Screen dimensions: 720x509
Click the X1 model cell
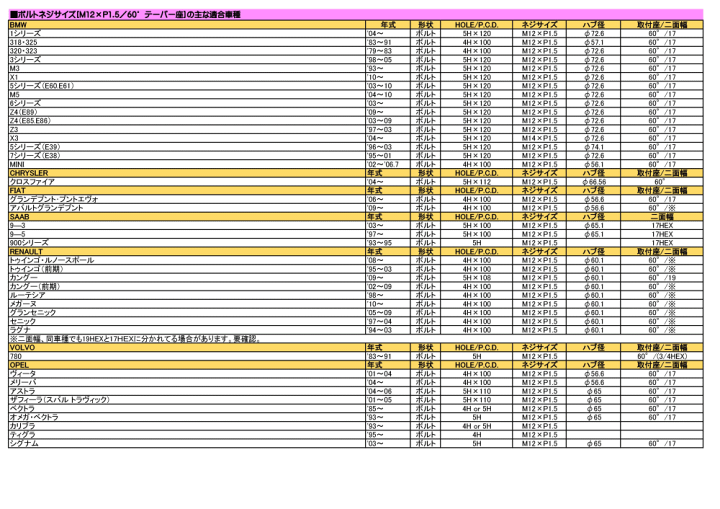pos(187,77)
